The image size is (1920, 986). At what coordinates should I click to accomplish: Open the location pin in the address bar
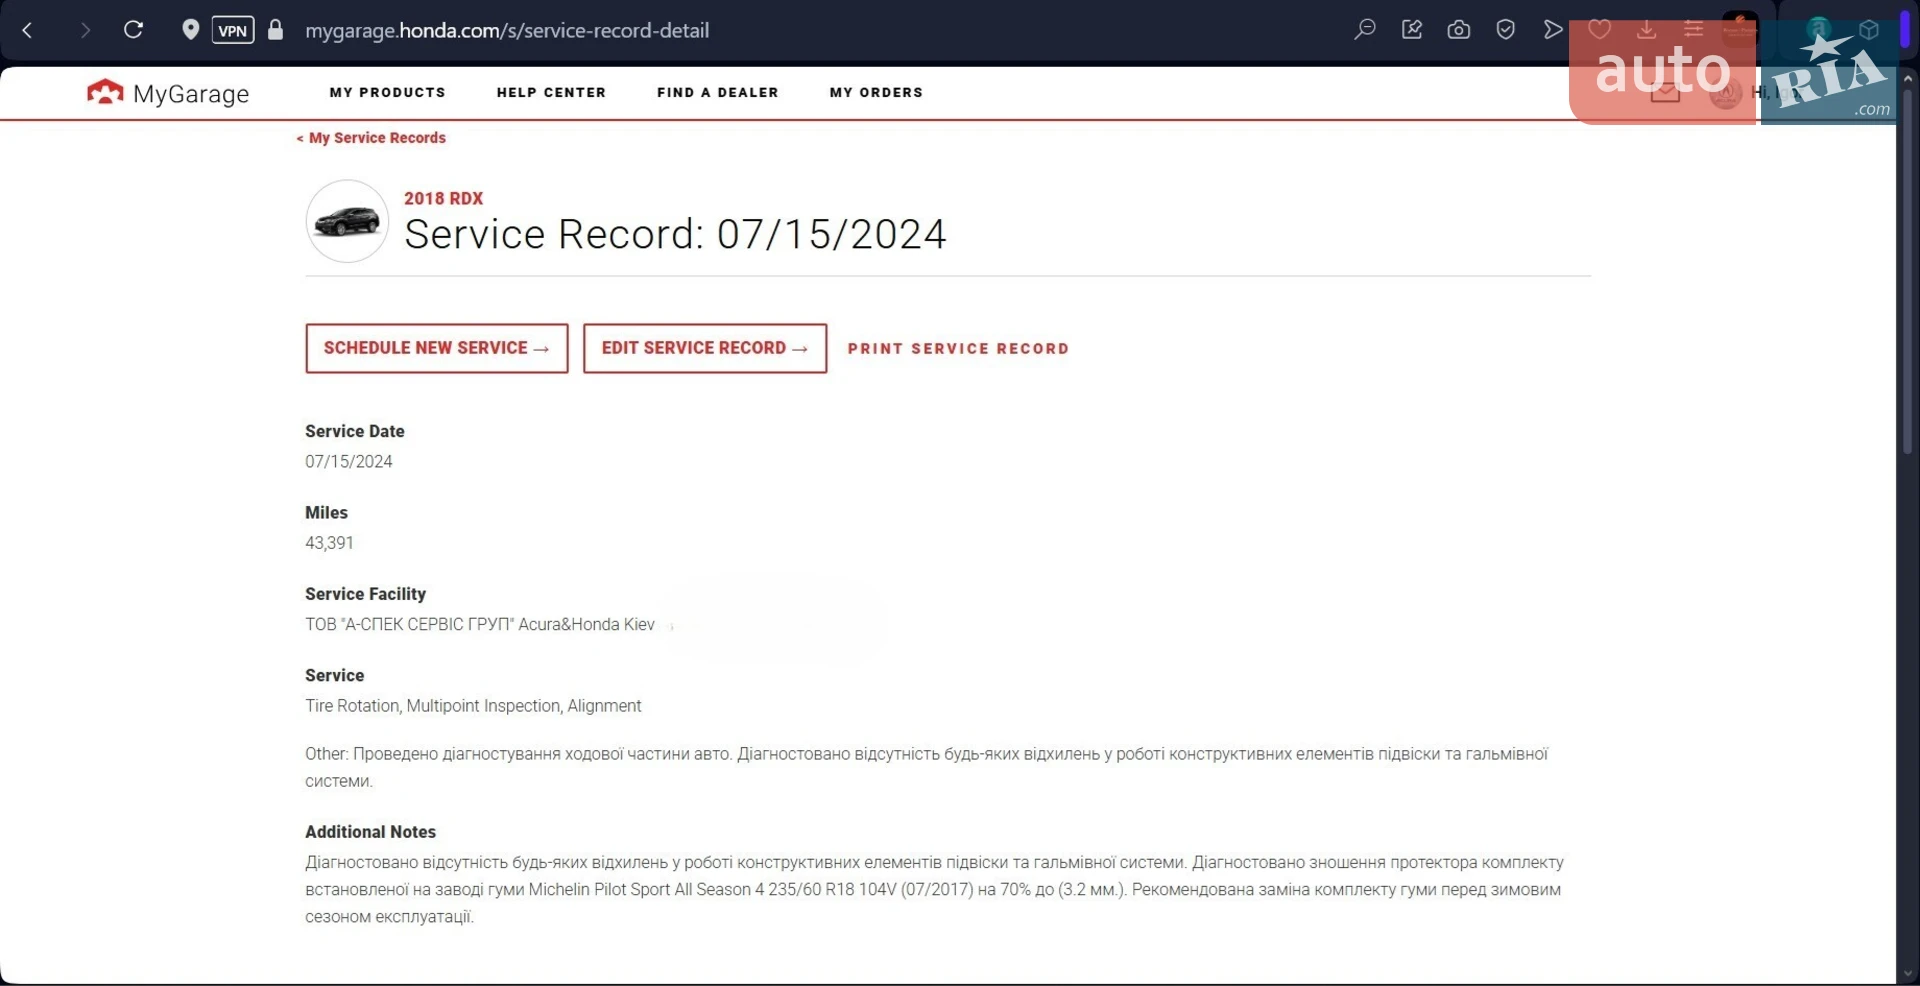coord(191,30)
